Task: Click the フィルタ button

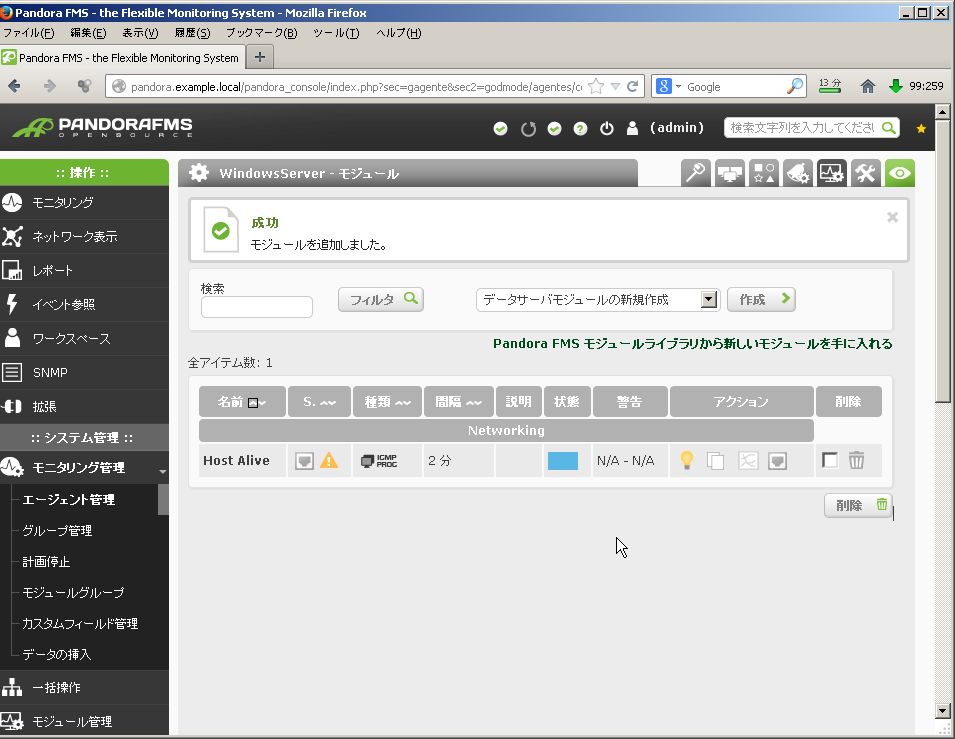Action: click(381, 299)
